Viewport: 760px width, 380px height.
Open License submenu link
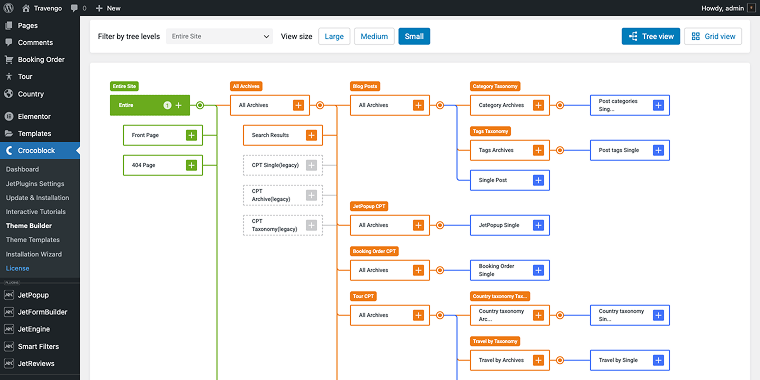(x=17, y=268)
